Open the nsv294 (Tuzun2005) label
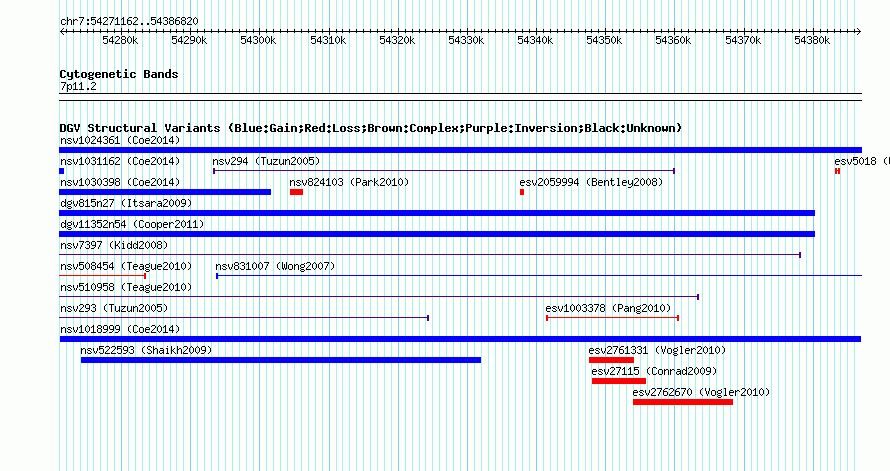This screenshot has height=471, width=890. 266,161
